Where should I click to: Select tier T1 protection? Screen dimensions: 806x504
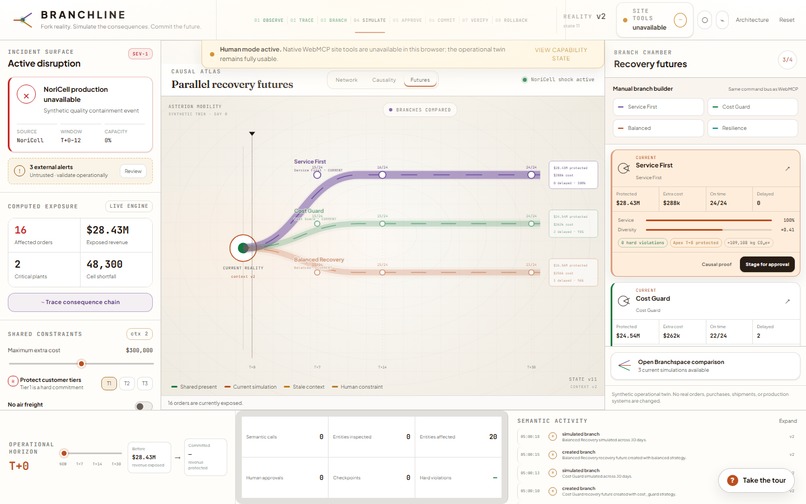(x=109, y=383)
